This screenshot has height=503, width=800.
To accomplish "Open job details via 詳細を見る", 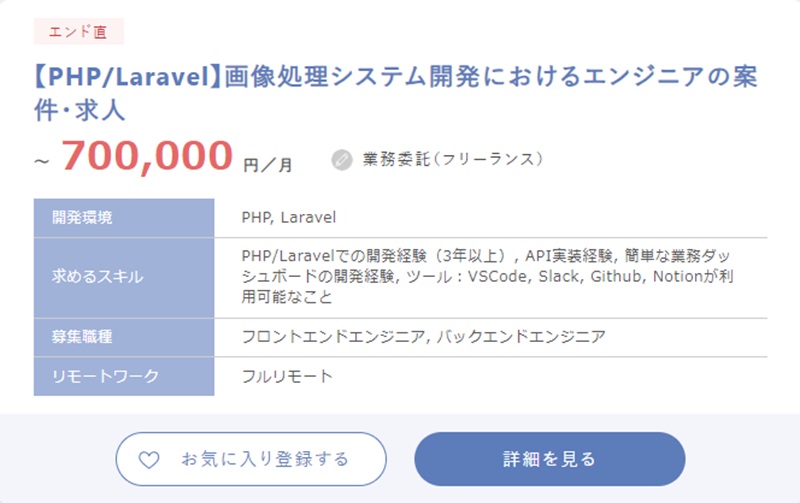I will [x=549, y=460].
